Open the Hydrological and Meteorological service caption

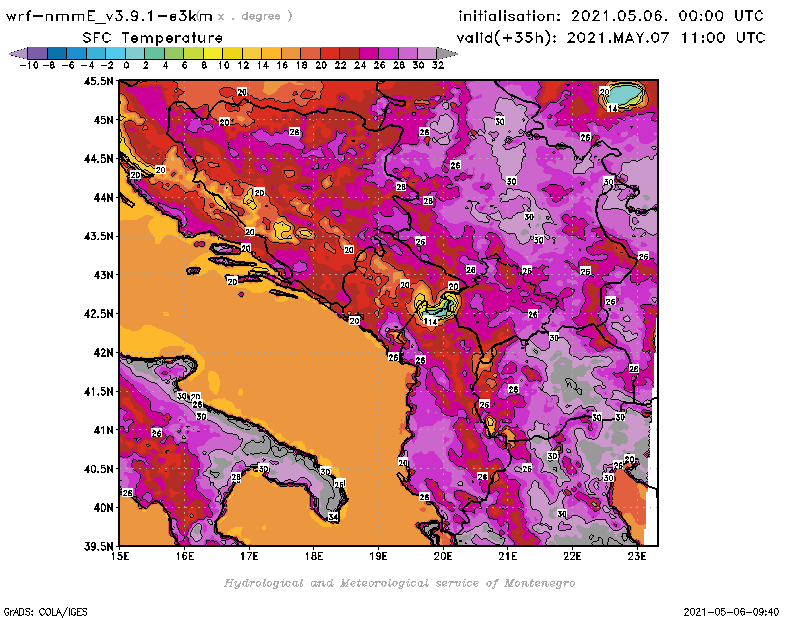pos(399,583)
